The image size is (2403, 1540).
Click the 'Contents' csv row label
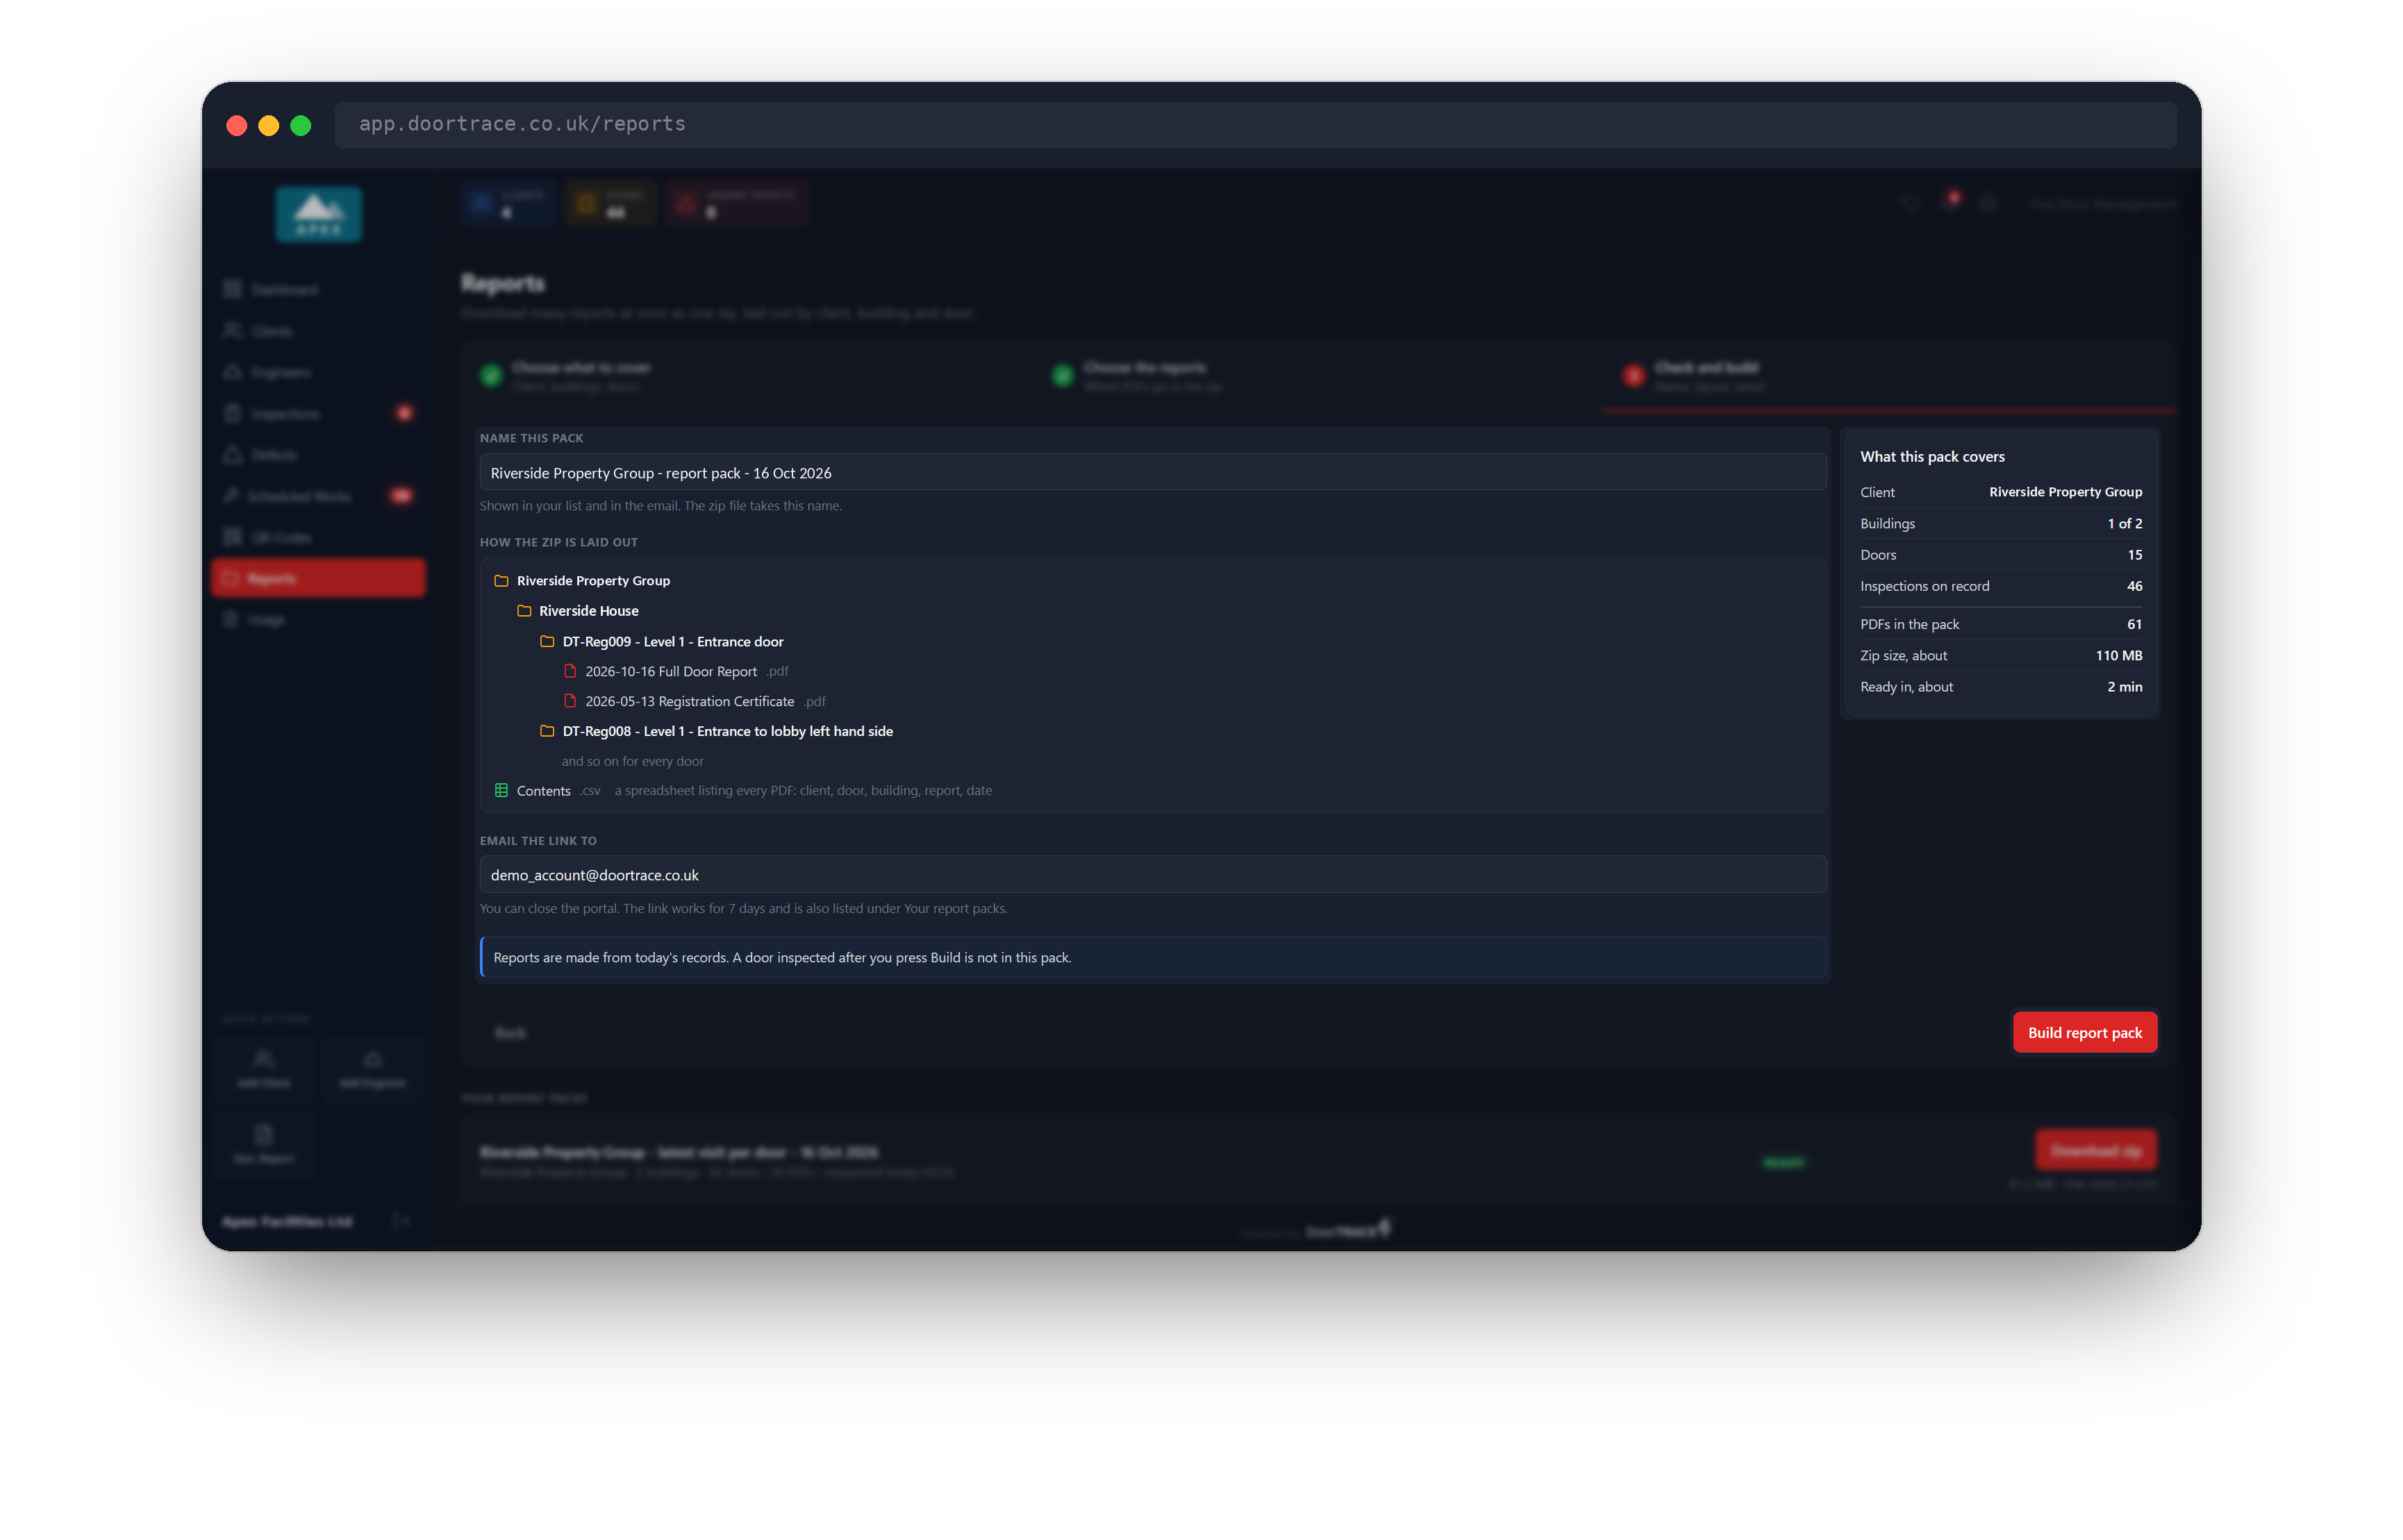point(543,790)
